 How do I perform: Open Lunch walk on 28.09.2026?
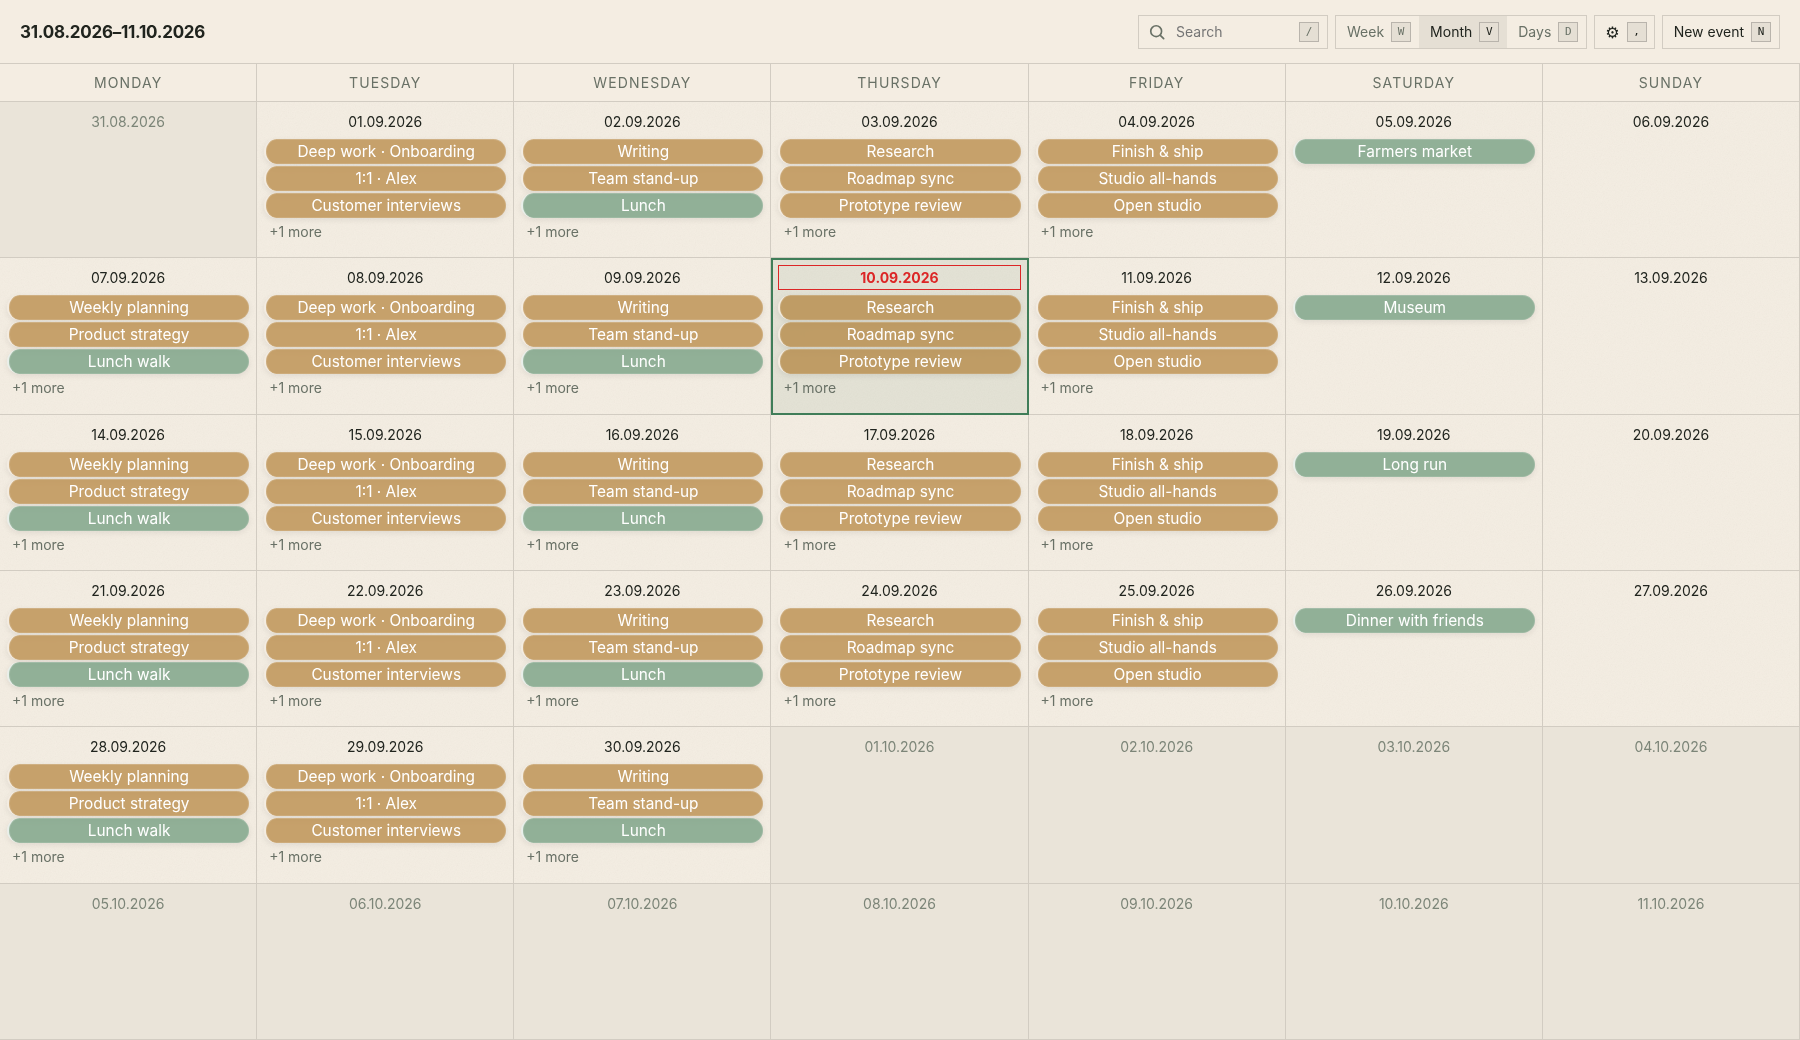pos(129,830)
